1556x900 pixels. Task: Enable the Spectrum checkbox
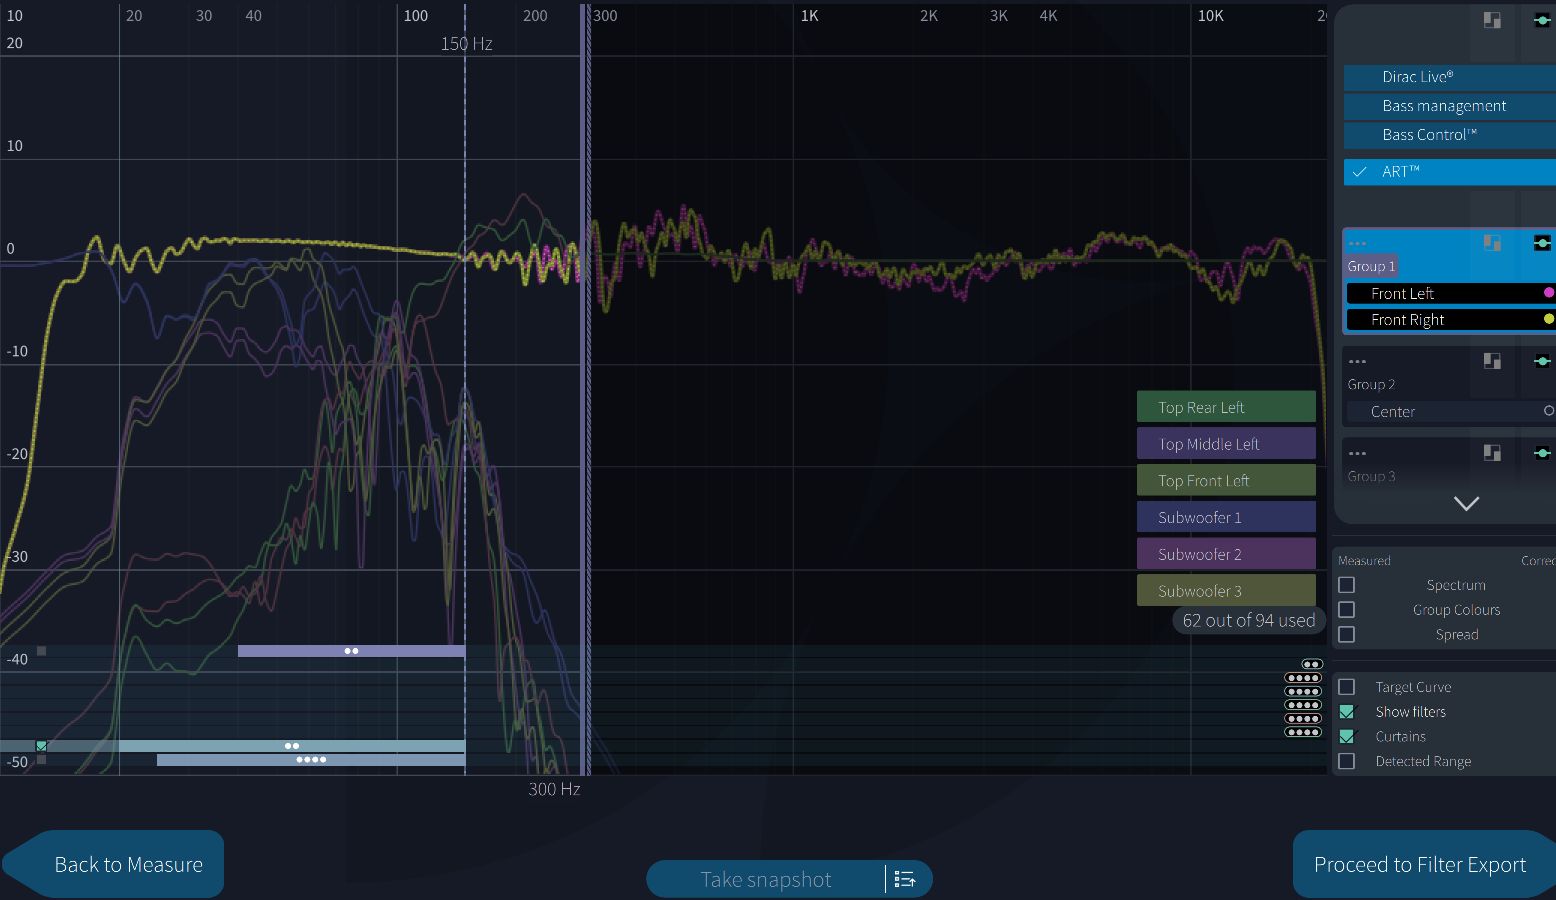[1347, 585]
